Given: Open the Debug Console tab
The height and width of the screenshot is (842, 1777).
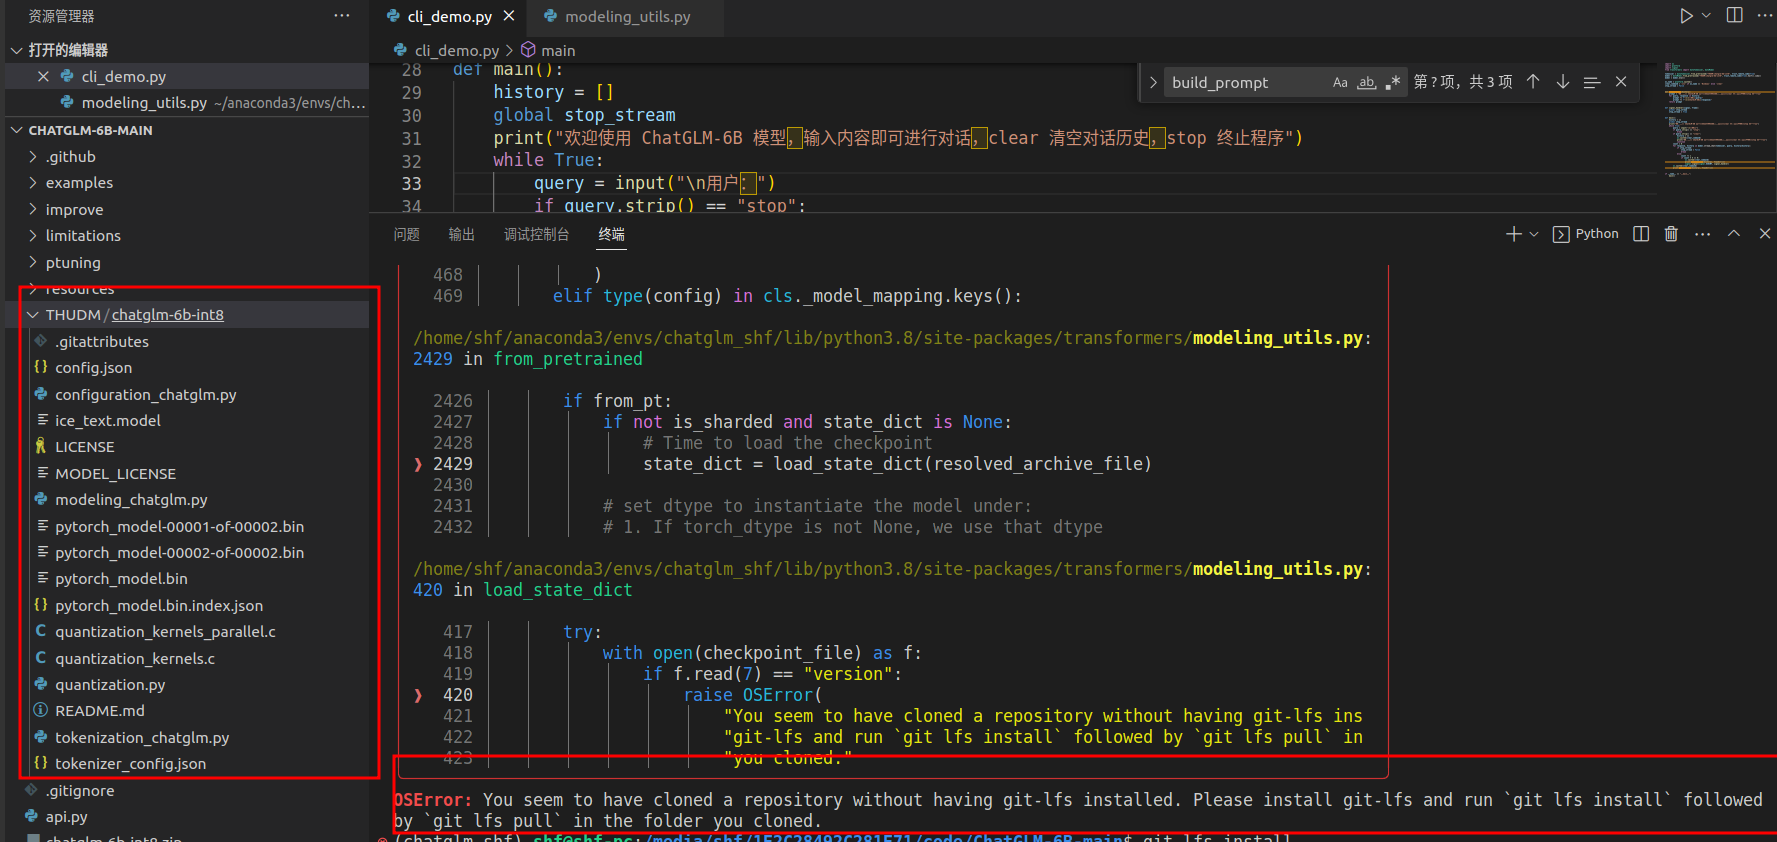Looking at the screenshot, I should (537, 234).
